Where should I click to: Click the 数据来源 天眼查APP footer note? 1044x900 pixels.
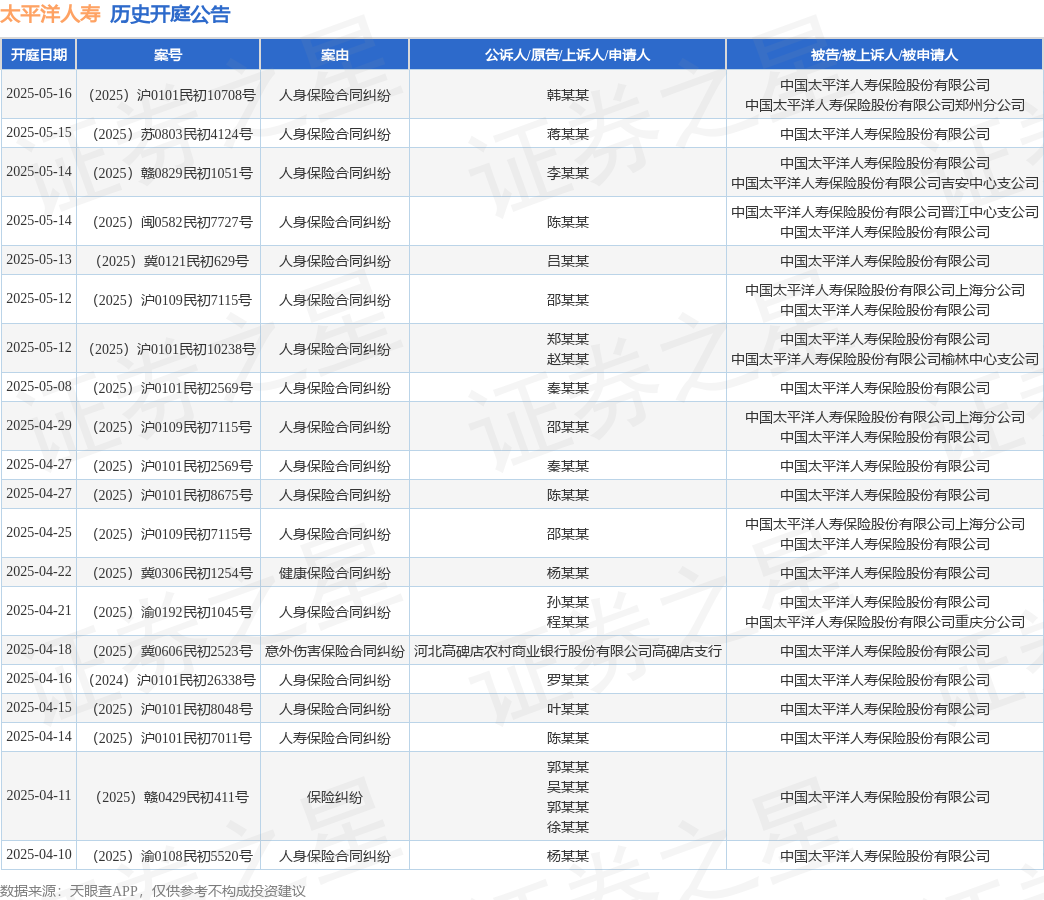pyautogui.click(x=153, y=891)
